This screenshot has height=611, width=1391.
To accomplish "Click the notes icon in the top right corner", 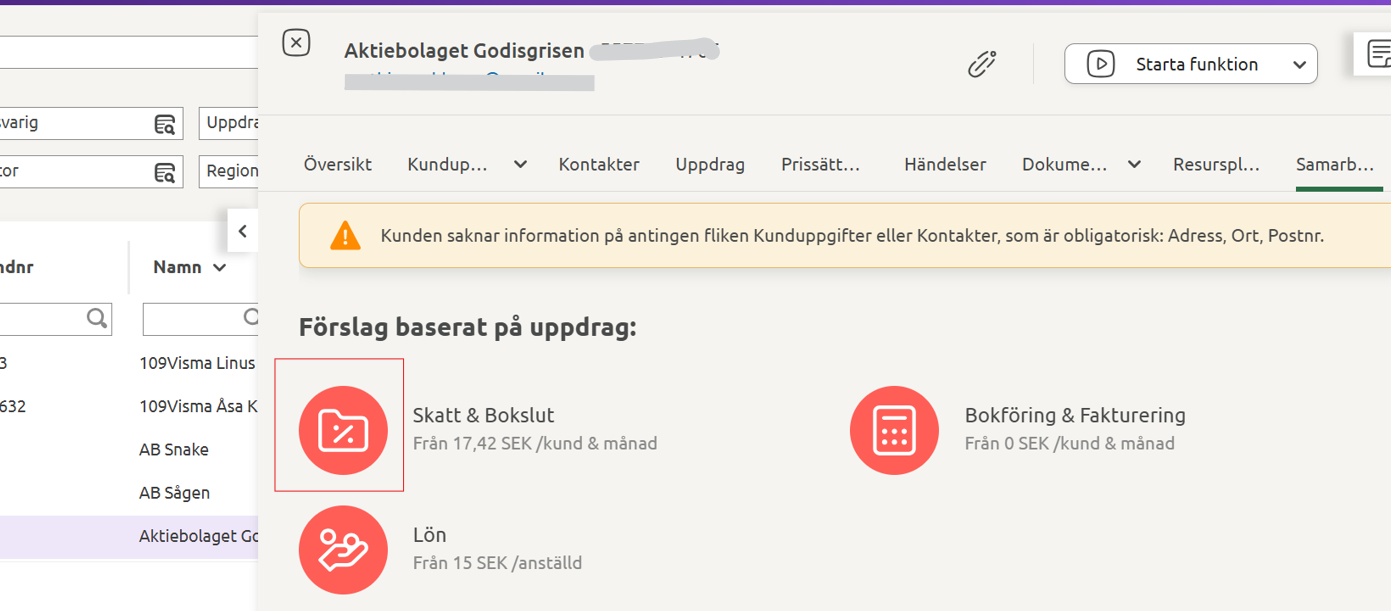I will [1381, 52].
